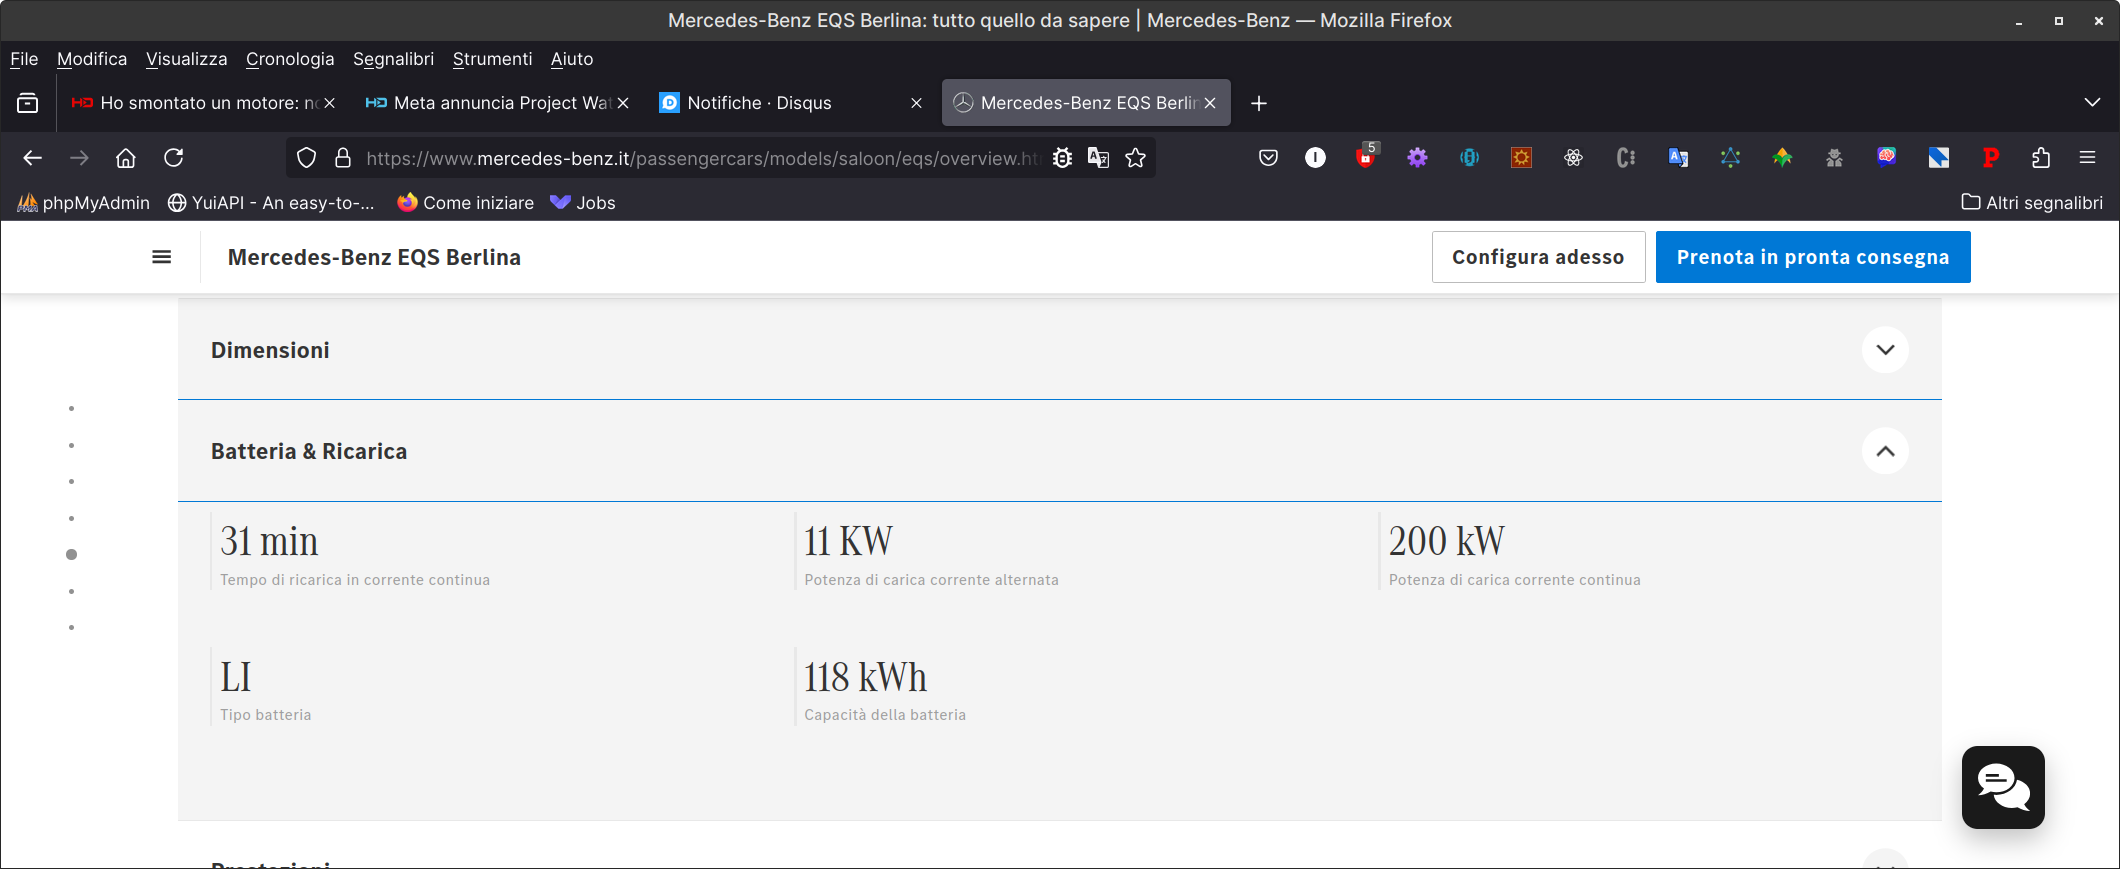2120x869 pixels.
Task: Open the Visualizza menu
Action: coord(187,59)
